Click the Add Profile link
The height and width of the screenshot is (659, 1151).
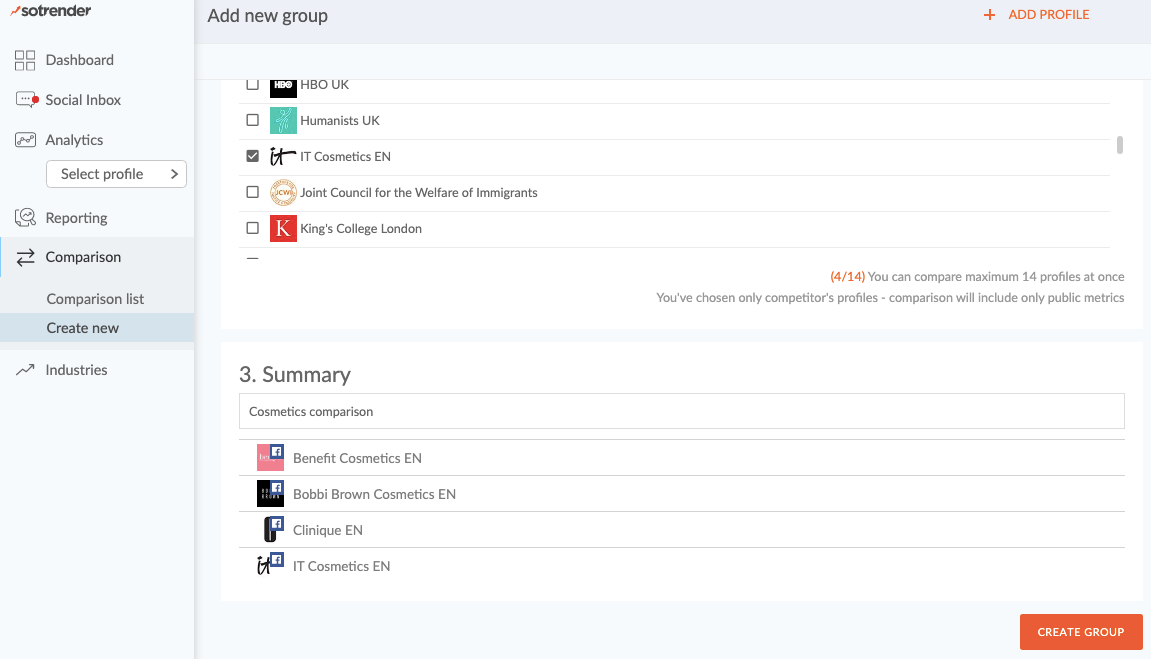pos(1048,15)
